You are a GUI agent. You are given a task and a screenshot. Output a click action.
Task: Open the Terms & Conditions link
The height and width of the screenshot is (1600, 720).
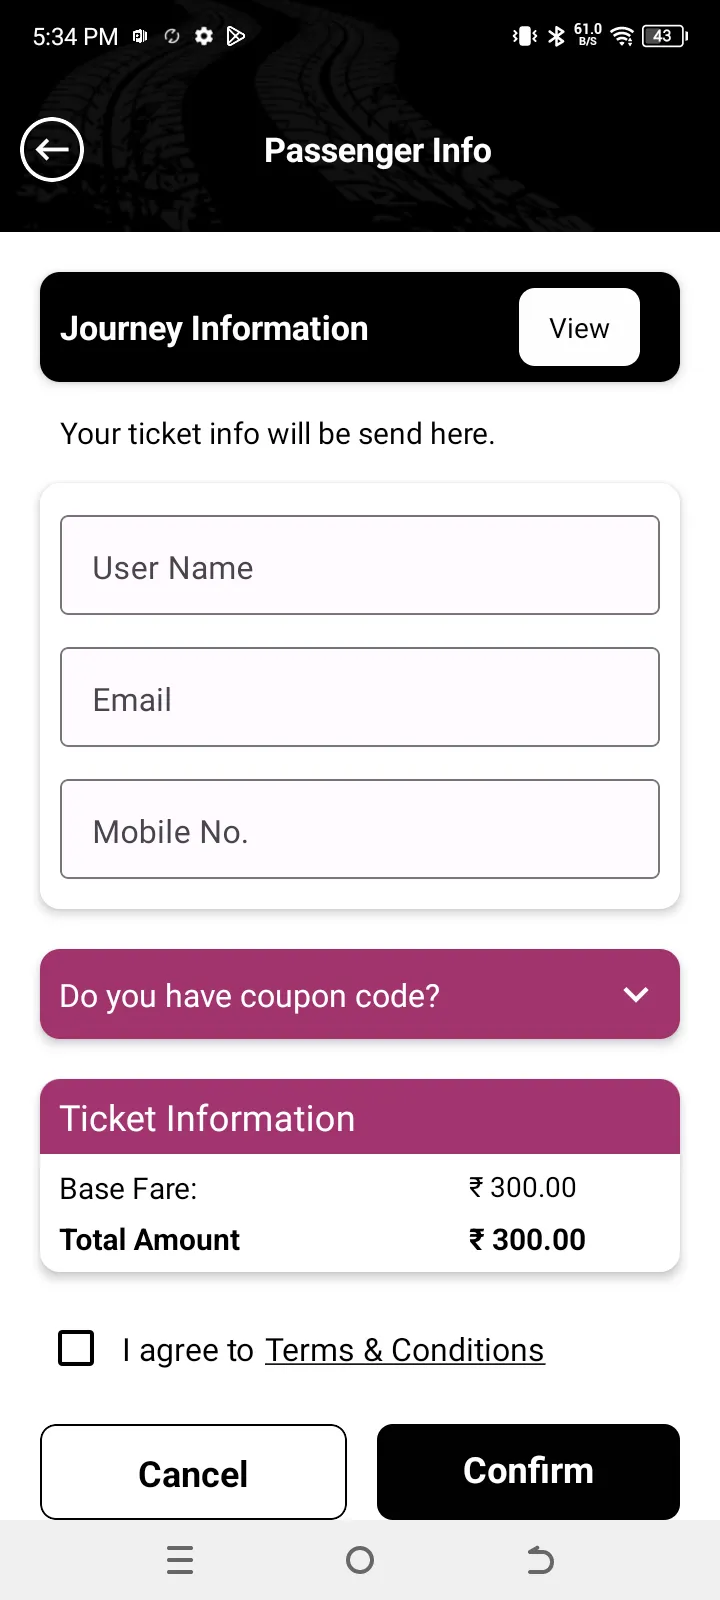tap(404, 1350)
